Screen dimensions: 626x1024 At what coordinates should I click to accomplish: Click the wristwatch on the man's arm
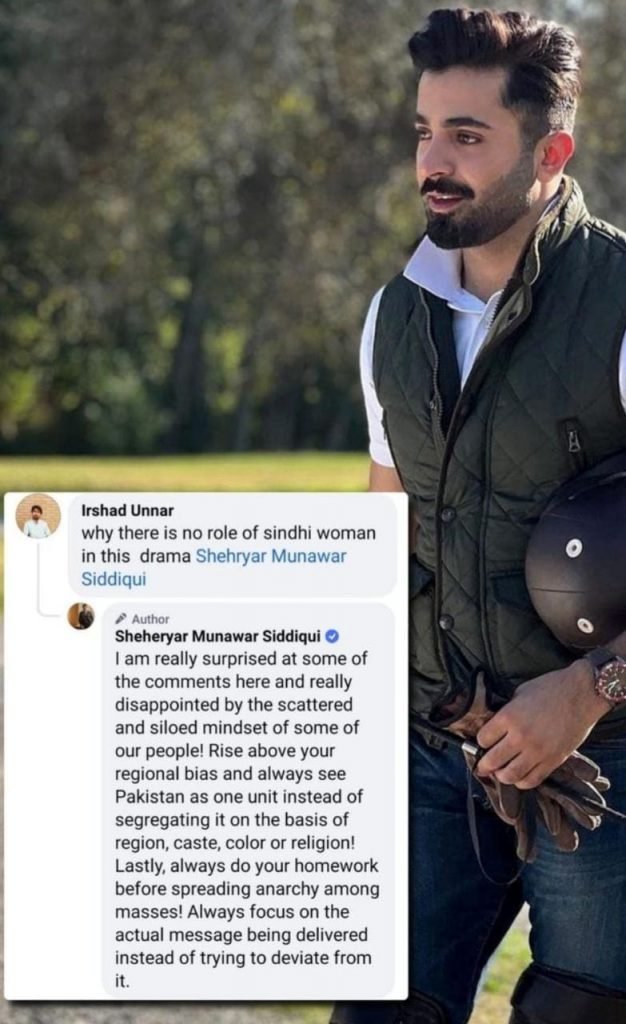click(605, 676)
